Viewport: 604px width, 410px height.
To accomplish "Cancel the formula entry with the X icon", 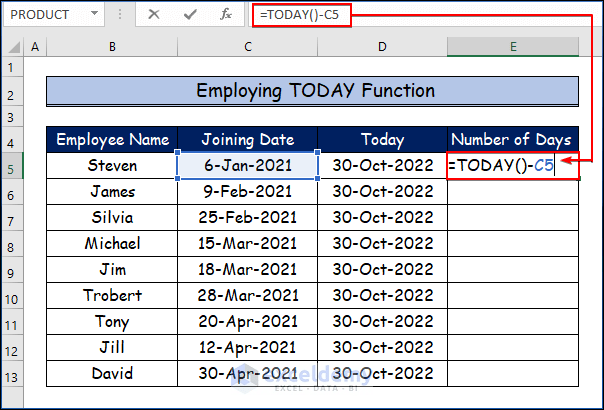I will [x=154, y=15].
